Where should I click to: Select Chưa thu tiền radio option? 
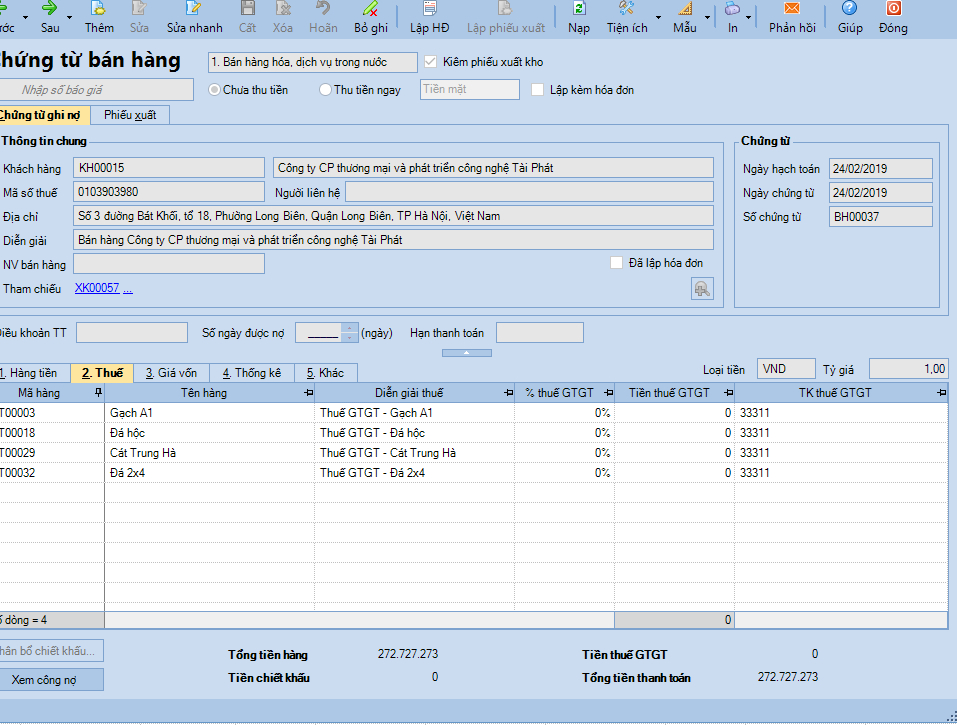pos(214,90)
